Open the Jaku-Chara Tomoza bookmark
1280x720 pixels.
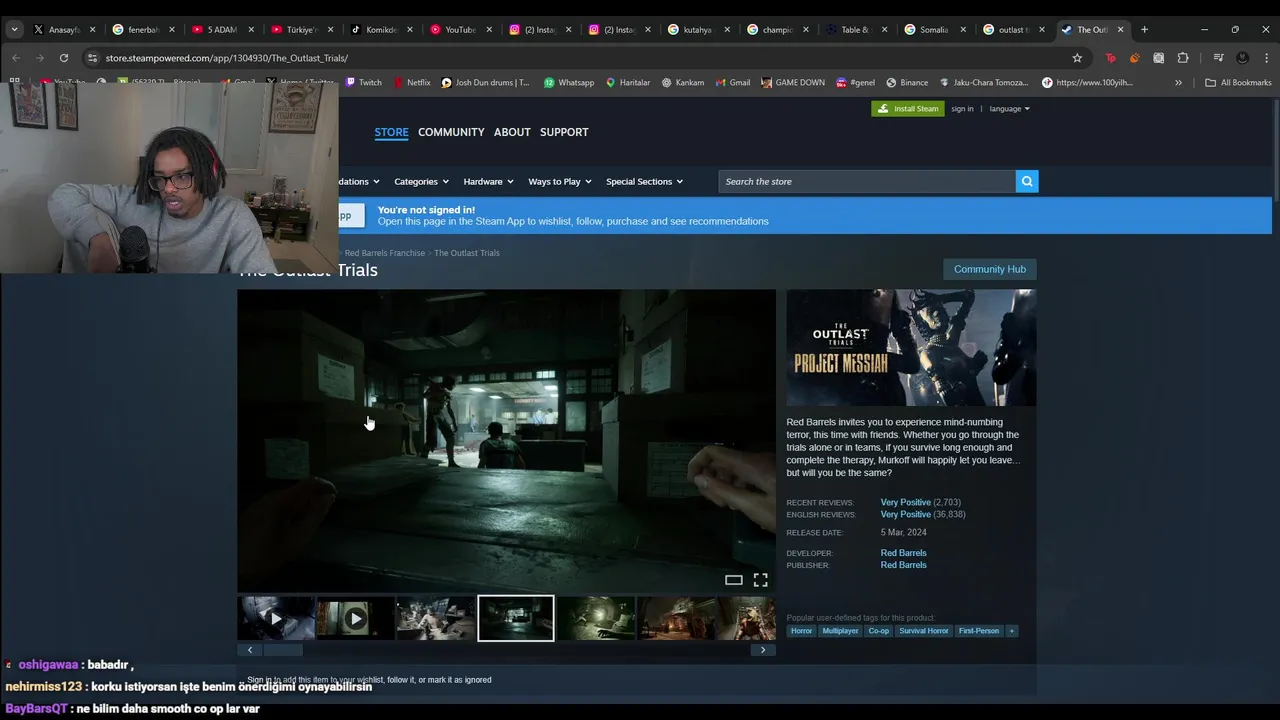point(984,83)
